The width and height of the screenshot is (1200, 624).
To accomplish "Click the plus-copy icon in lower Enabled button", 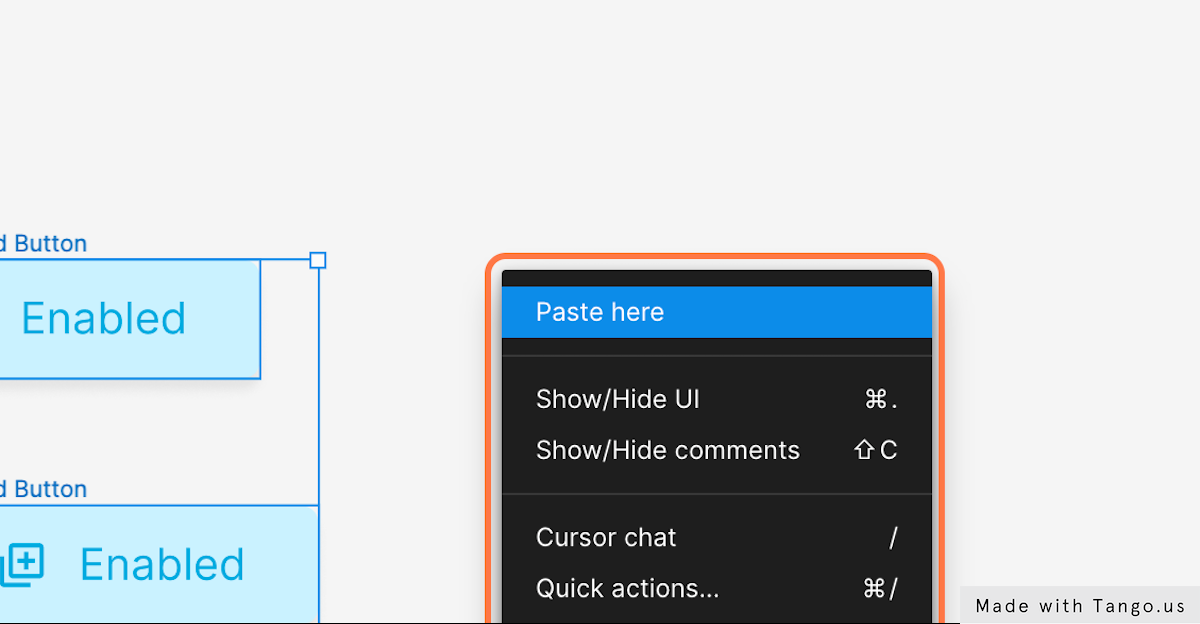I will pyautogui.click(x=21, y=565).
